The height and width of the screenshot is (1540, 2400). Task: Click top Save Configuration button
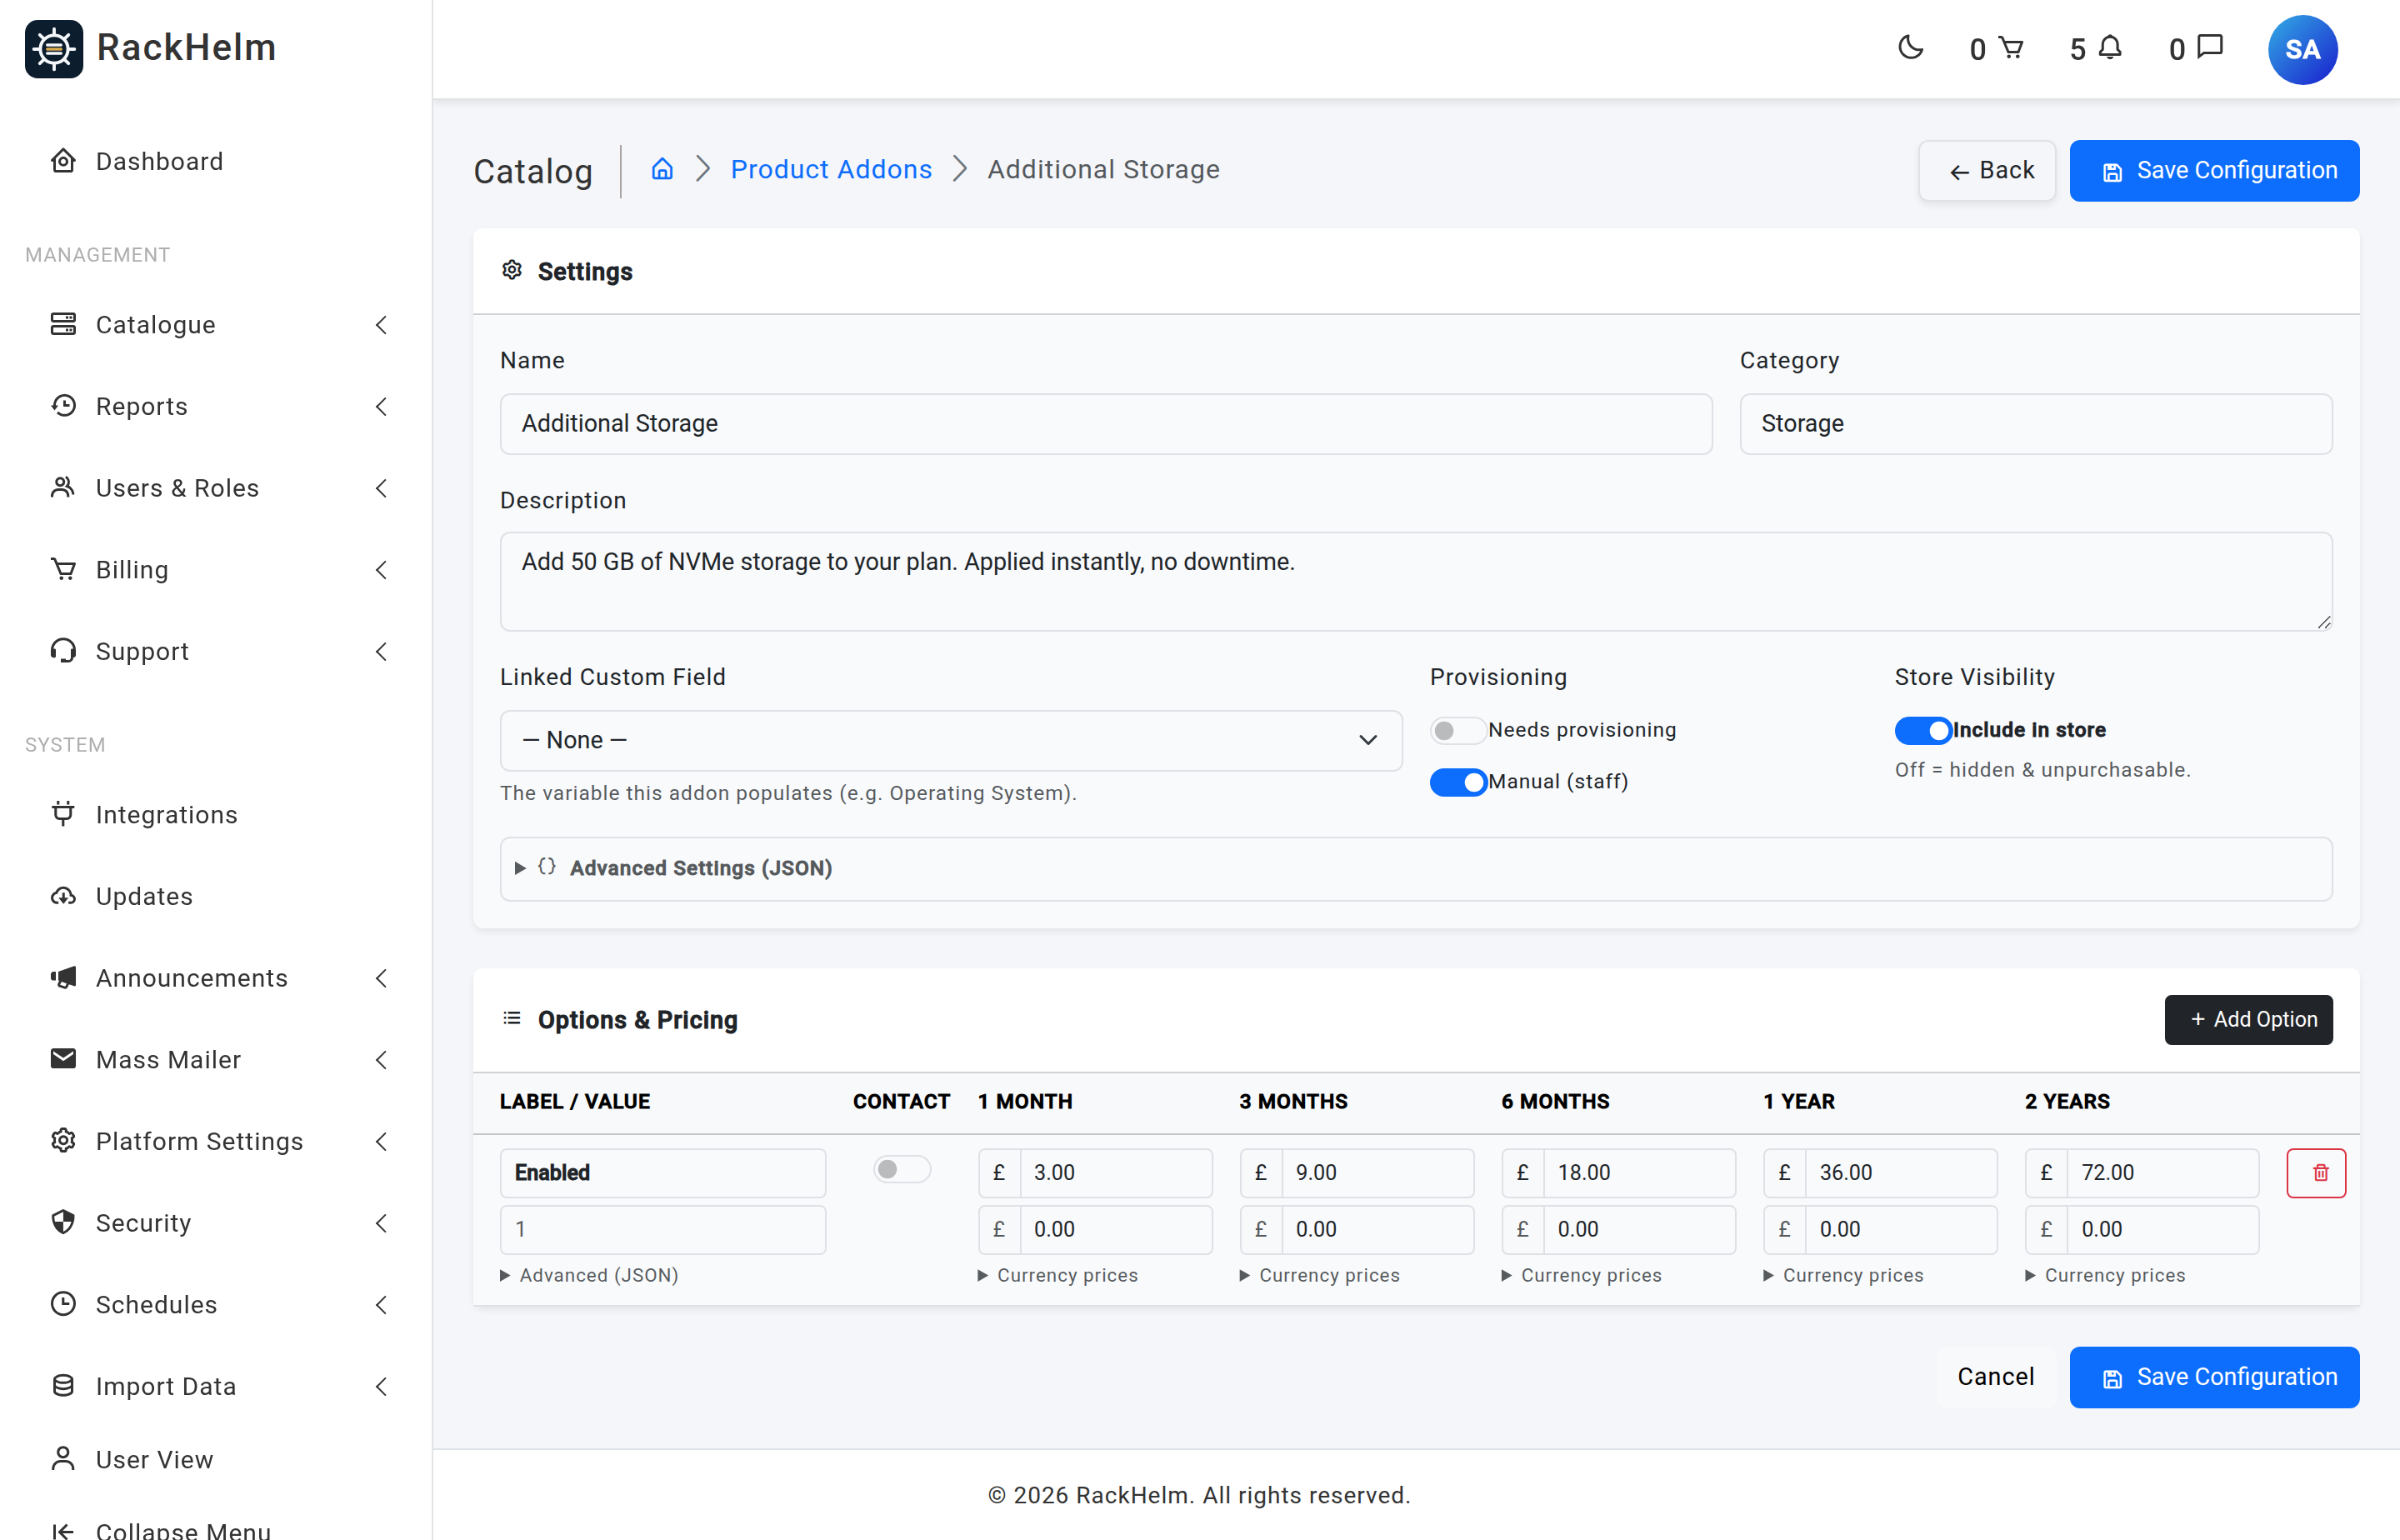point(2214,170)
